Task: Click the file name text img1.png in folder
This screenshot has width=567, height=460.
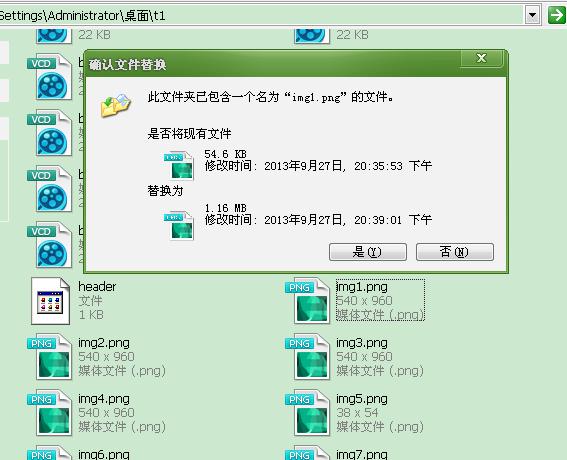Action: (362, 287)
